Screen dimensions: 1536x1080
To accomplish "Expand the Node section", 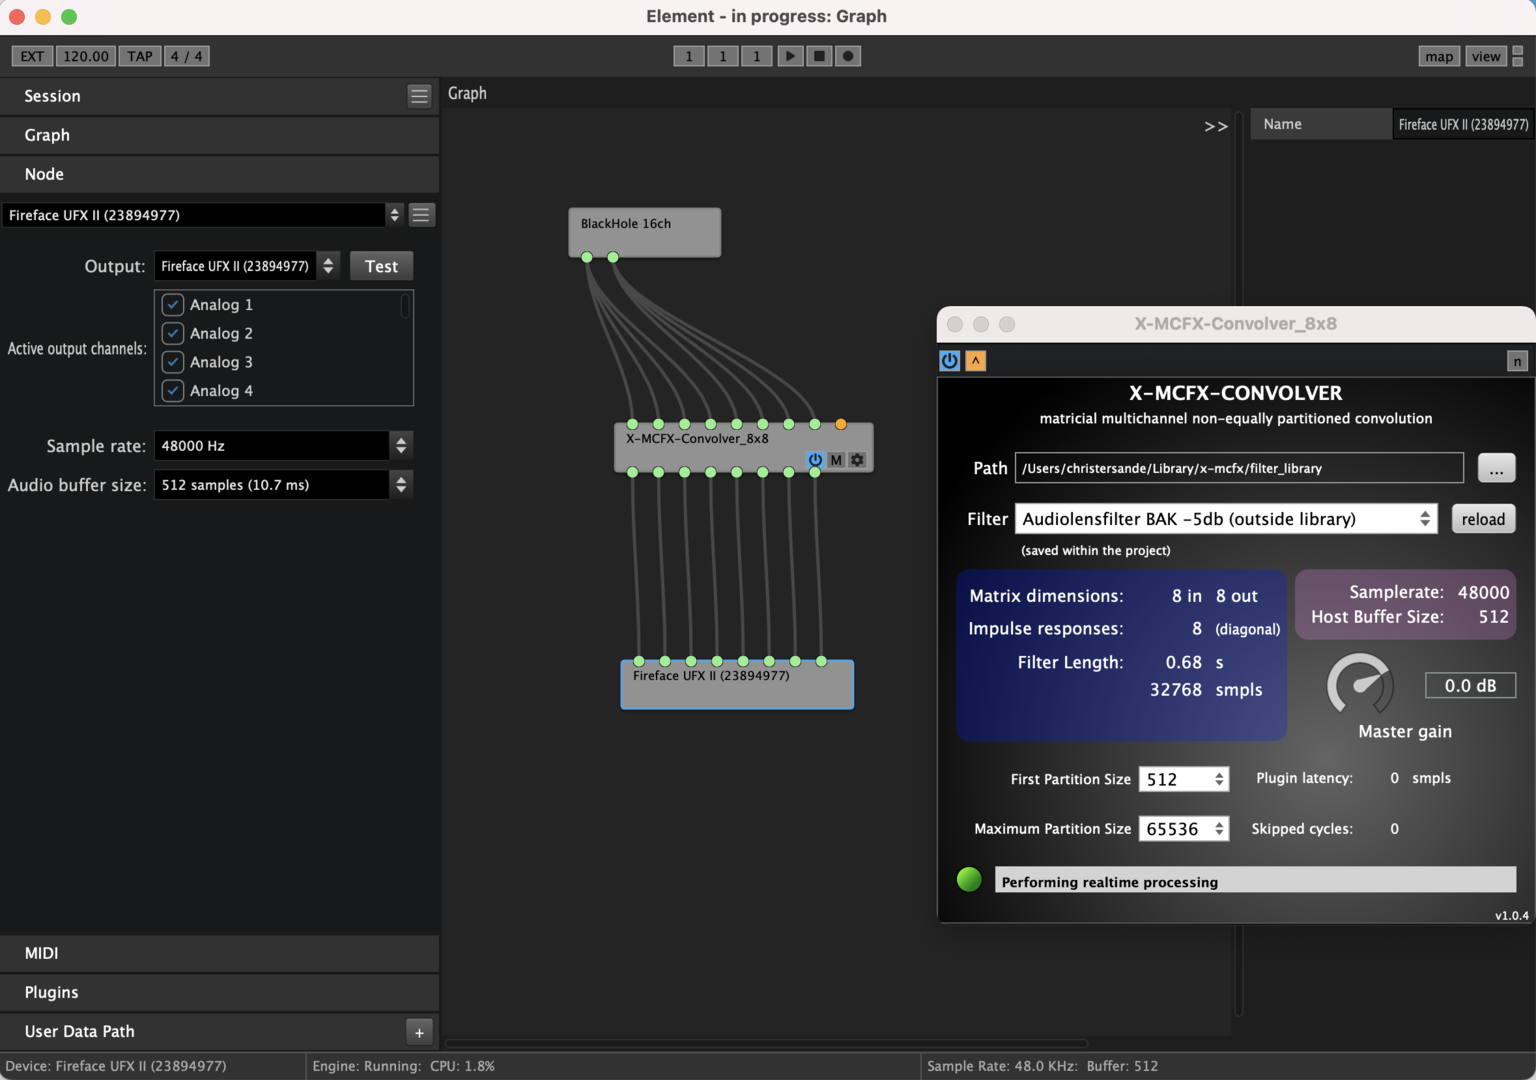I will point(219,174).
